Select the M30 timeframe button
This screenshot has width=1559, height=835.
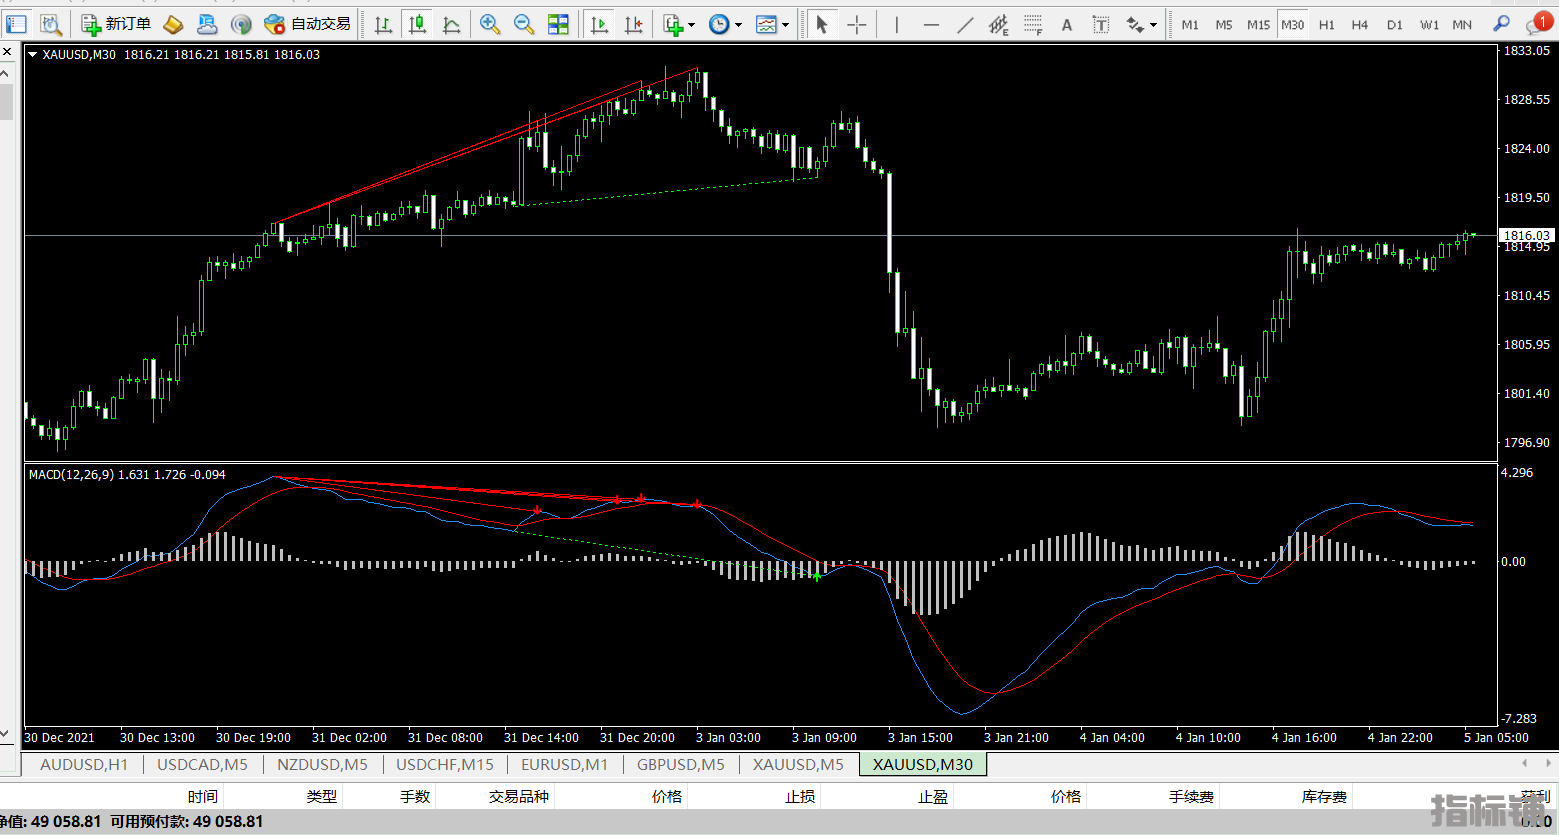pyautogui.click(x=1293, y=24)
